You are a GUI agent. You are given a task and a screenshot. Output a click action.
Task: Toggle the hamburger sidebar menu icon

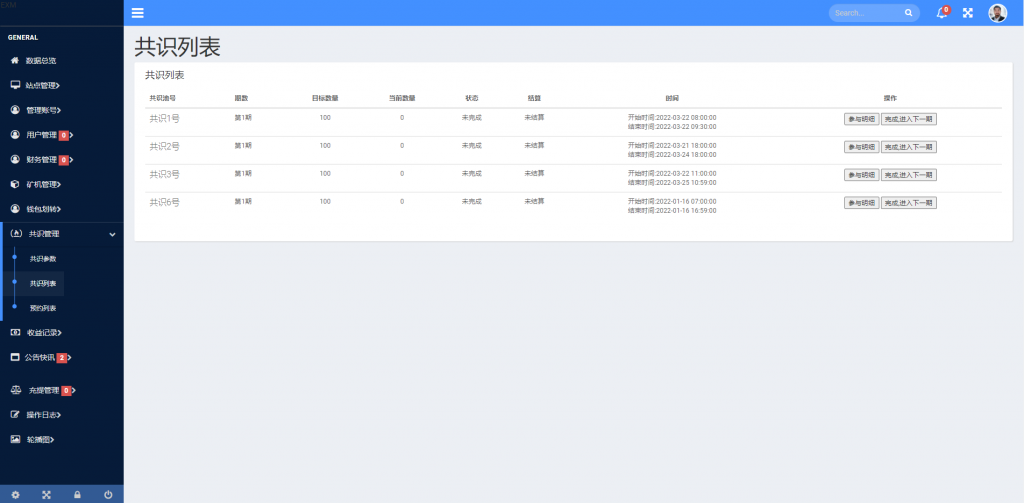138,13
